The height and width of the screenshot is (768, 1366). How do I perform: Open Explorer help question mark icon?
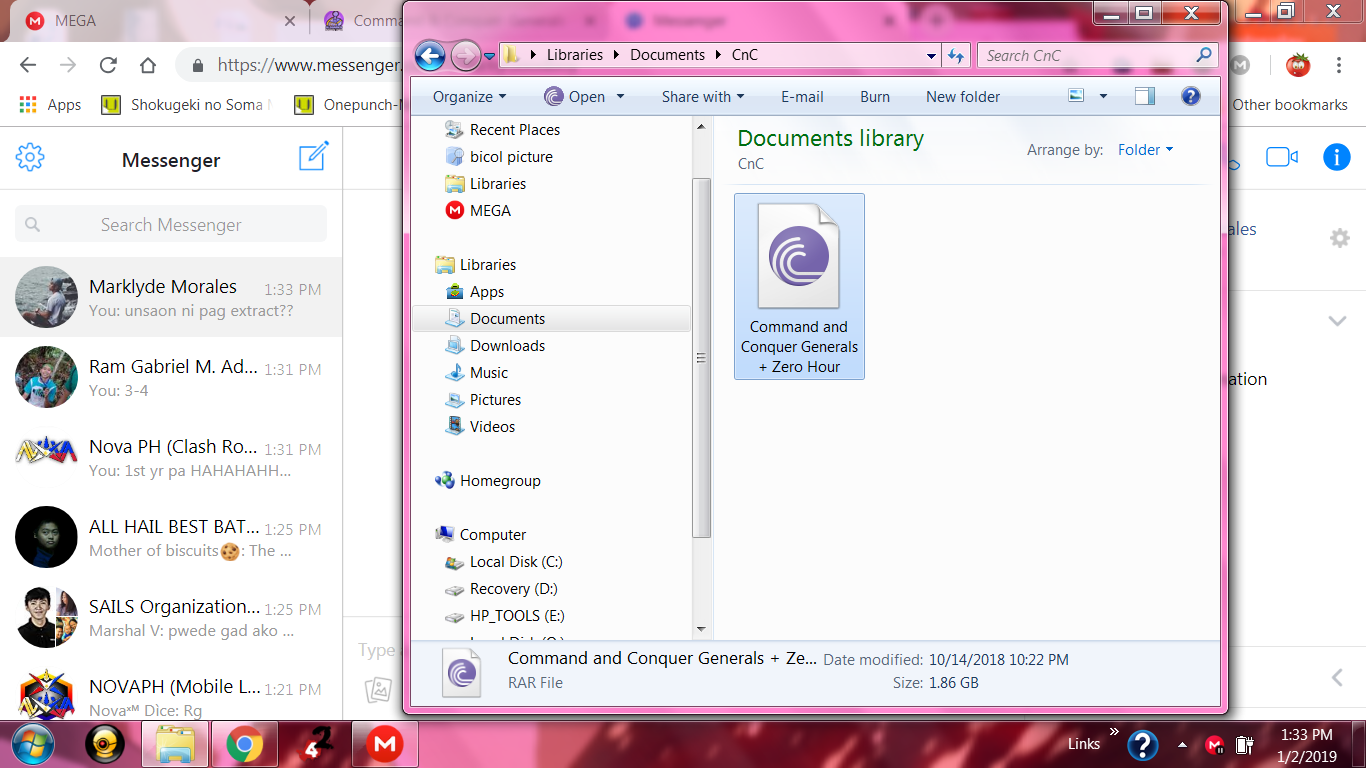[x=1190, y=96]
